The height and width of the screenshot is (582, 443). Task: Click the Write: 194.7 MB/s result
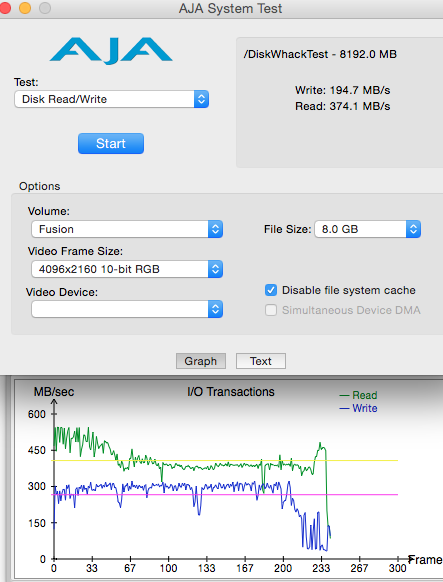[x=342, y=90]
